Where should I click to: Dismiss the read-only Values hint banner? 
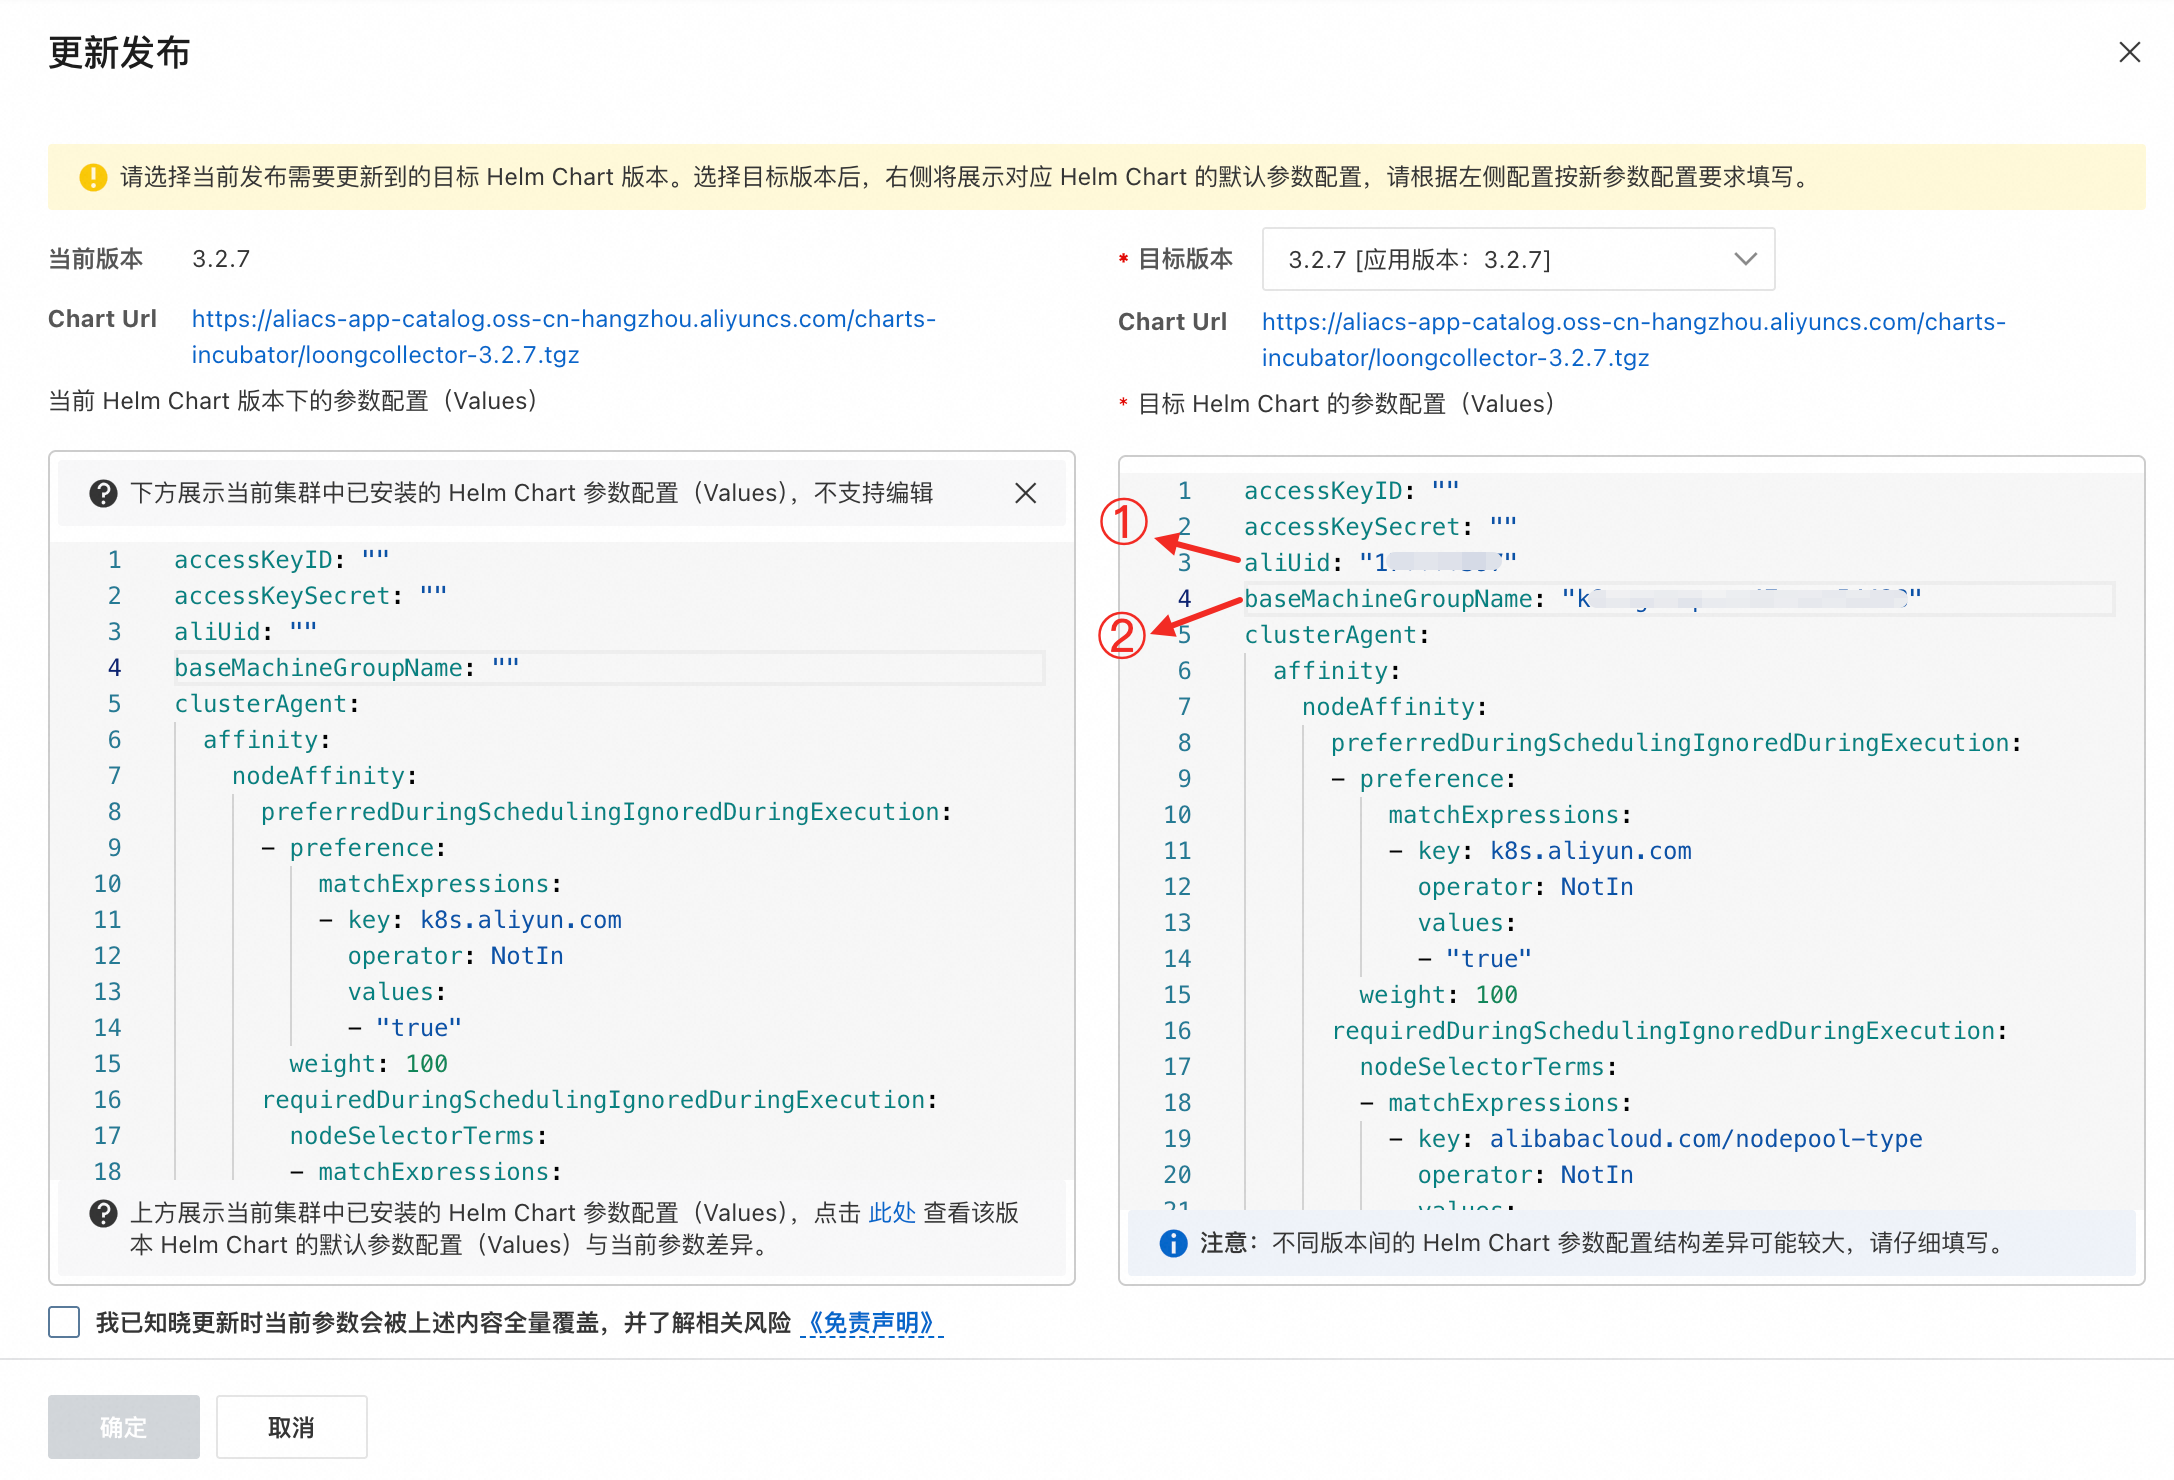[1025, 493]
